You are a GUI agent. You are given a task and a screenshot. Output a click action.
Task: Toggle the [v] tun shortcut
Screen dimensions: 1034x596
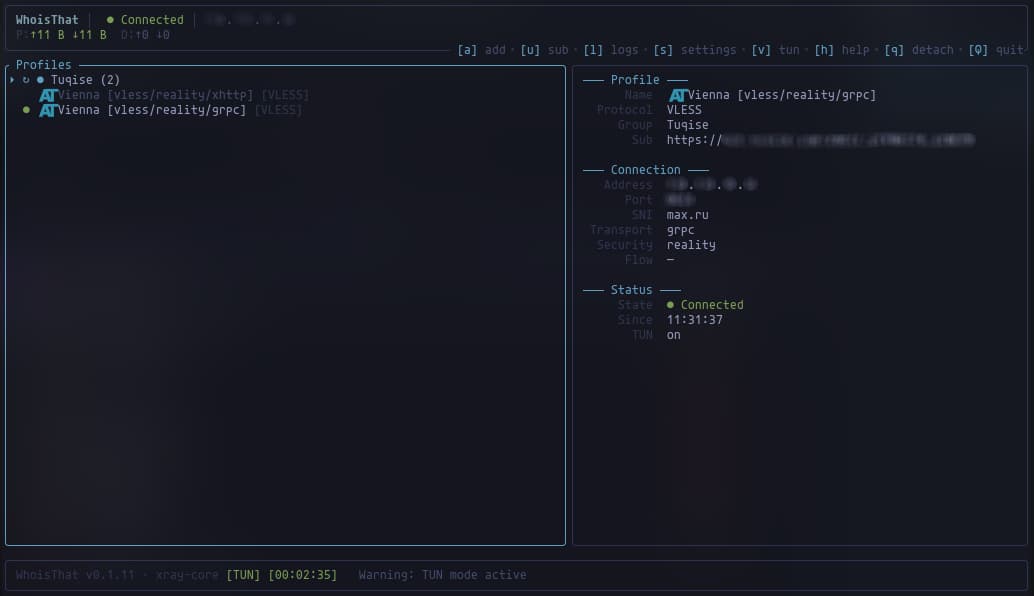(775, 50)
